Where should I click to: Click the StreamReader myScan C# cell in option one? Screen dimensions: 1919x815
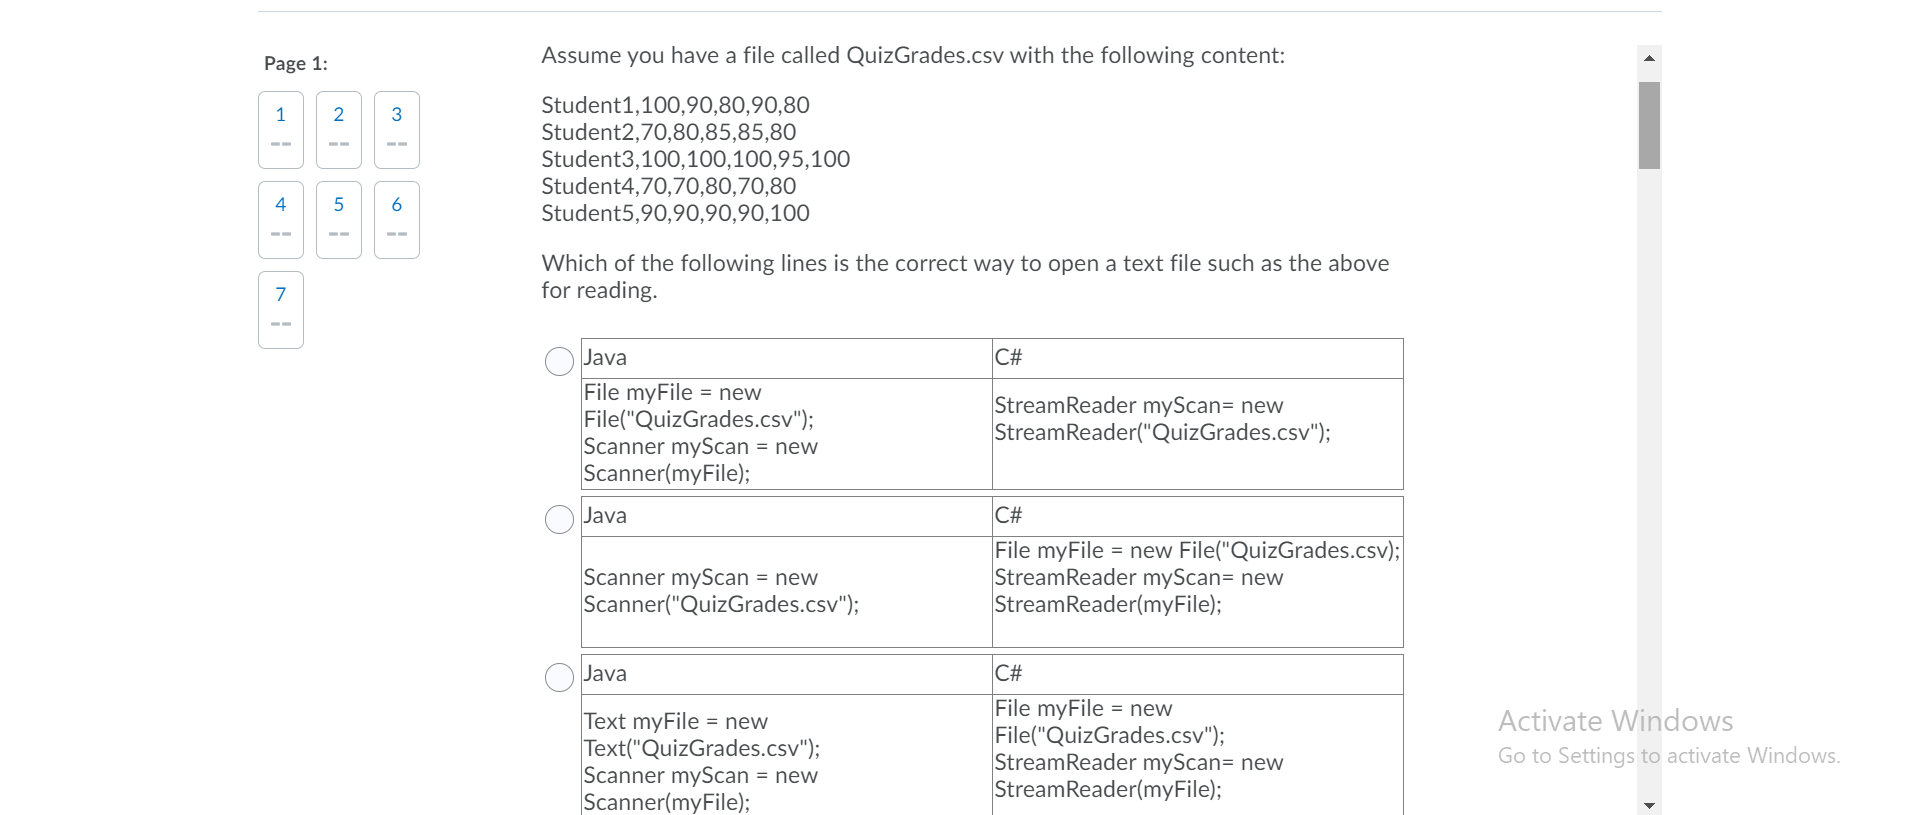coord(1196,419)
